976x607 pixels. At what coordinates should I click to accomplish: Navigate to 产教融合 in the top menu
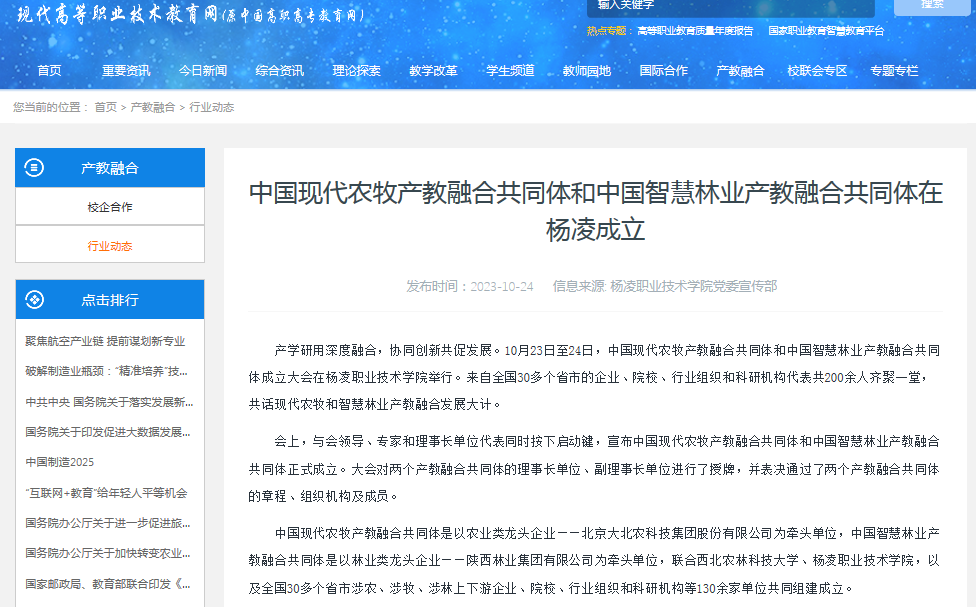740,71
